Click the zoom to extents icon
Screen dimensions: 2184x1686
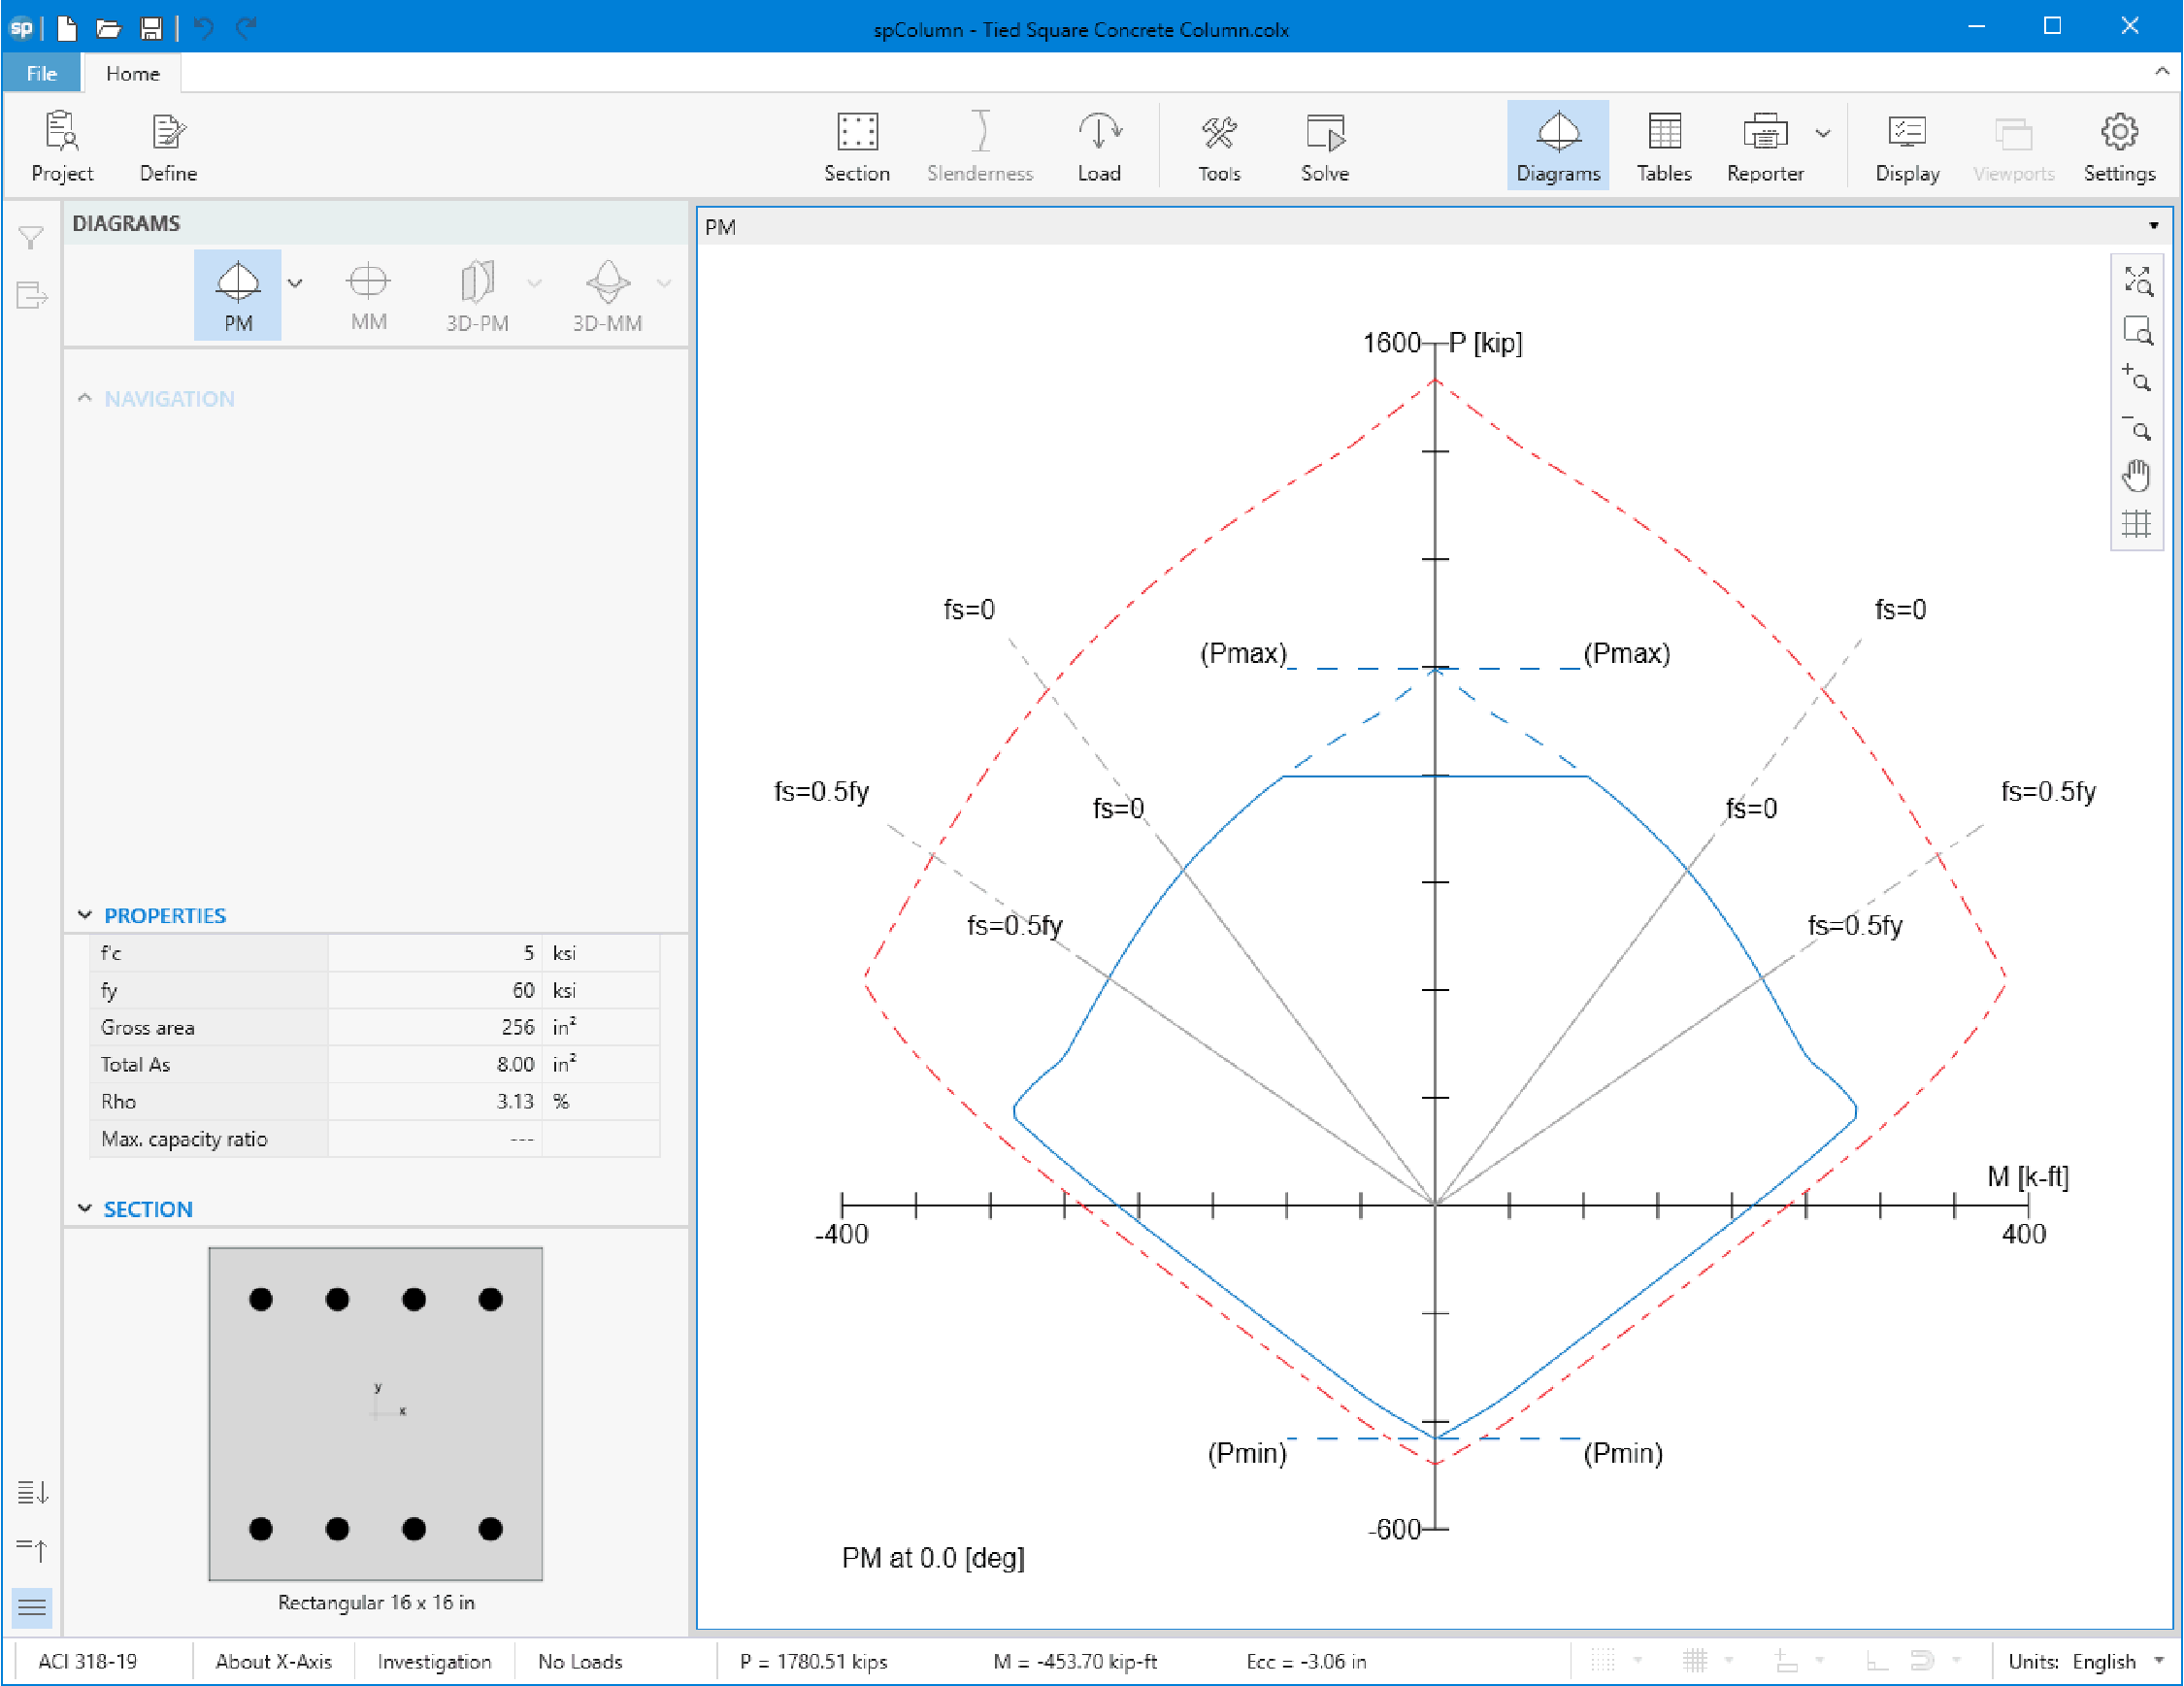[x=2137, y=281]
